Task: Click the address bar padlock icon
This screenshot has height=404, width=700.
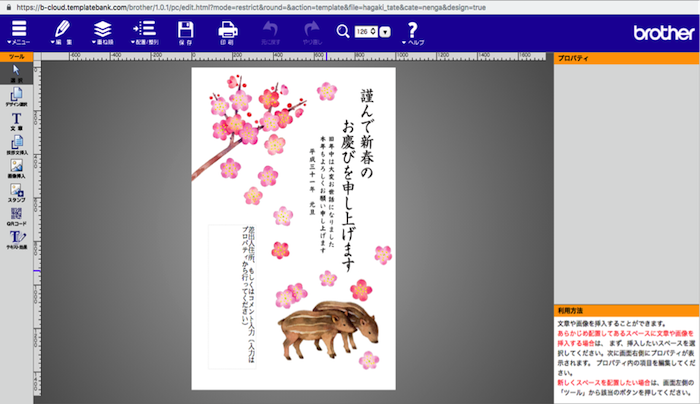Action: pos(8,7)
